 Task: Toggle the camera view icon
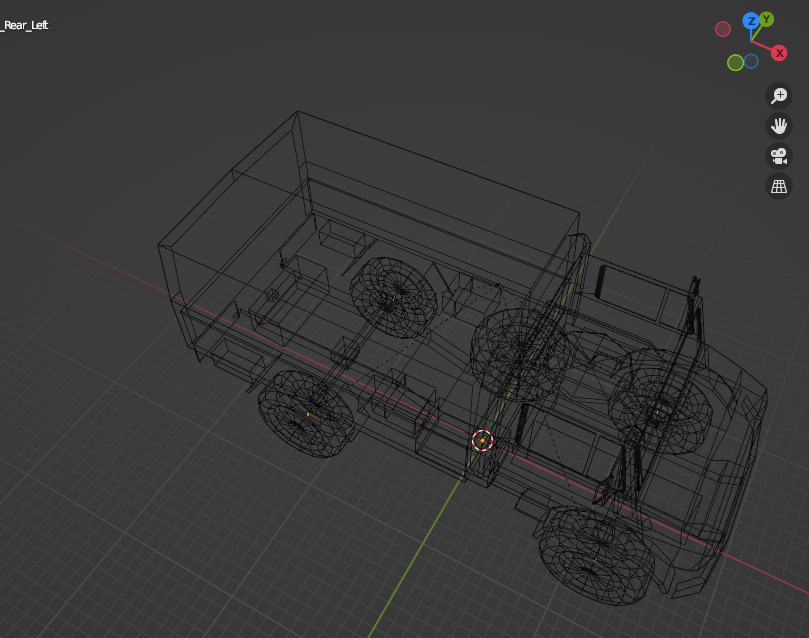pyautogui.click(x=779, y=156)
